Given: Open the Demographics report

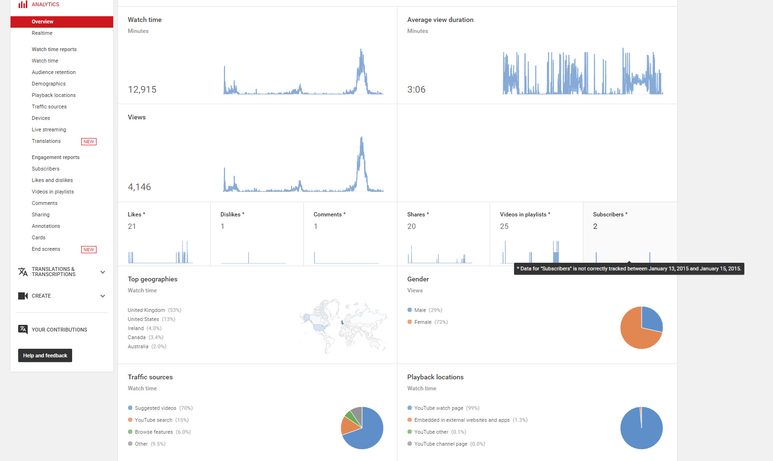Looking at the screenshot, I should (x=48, y=84).
